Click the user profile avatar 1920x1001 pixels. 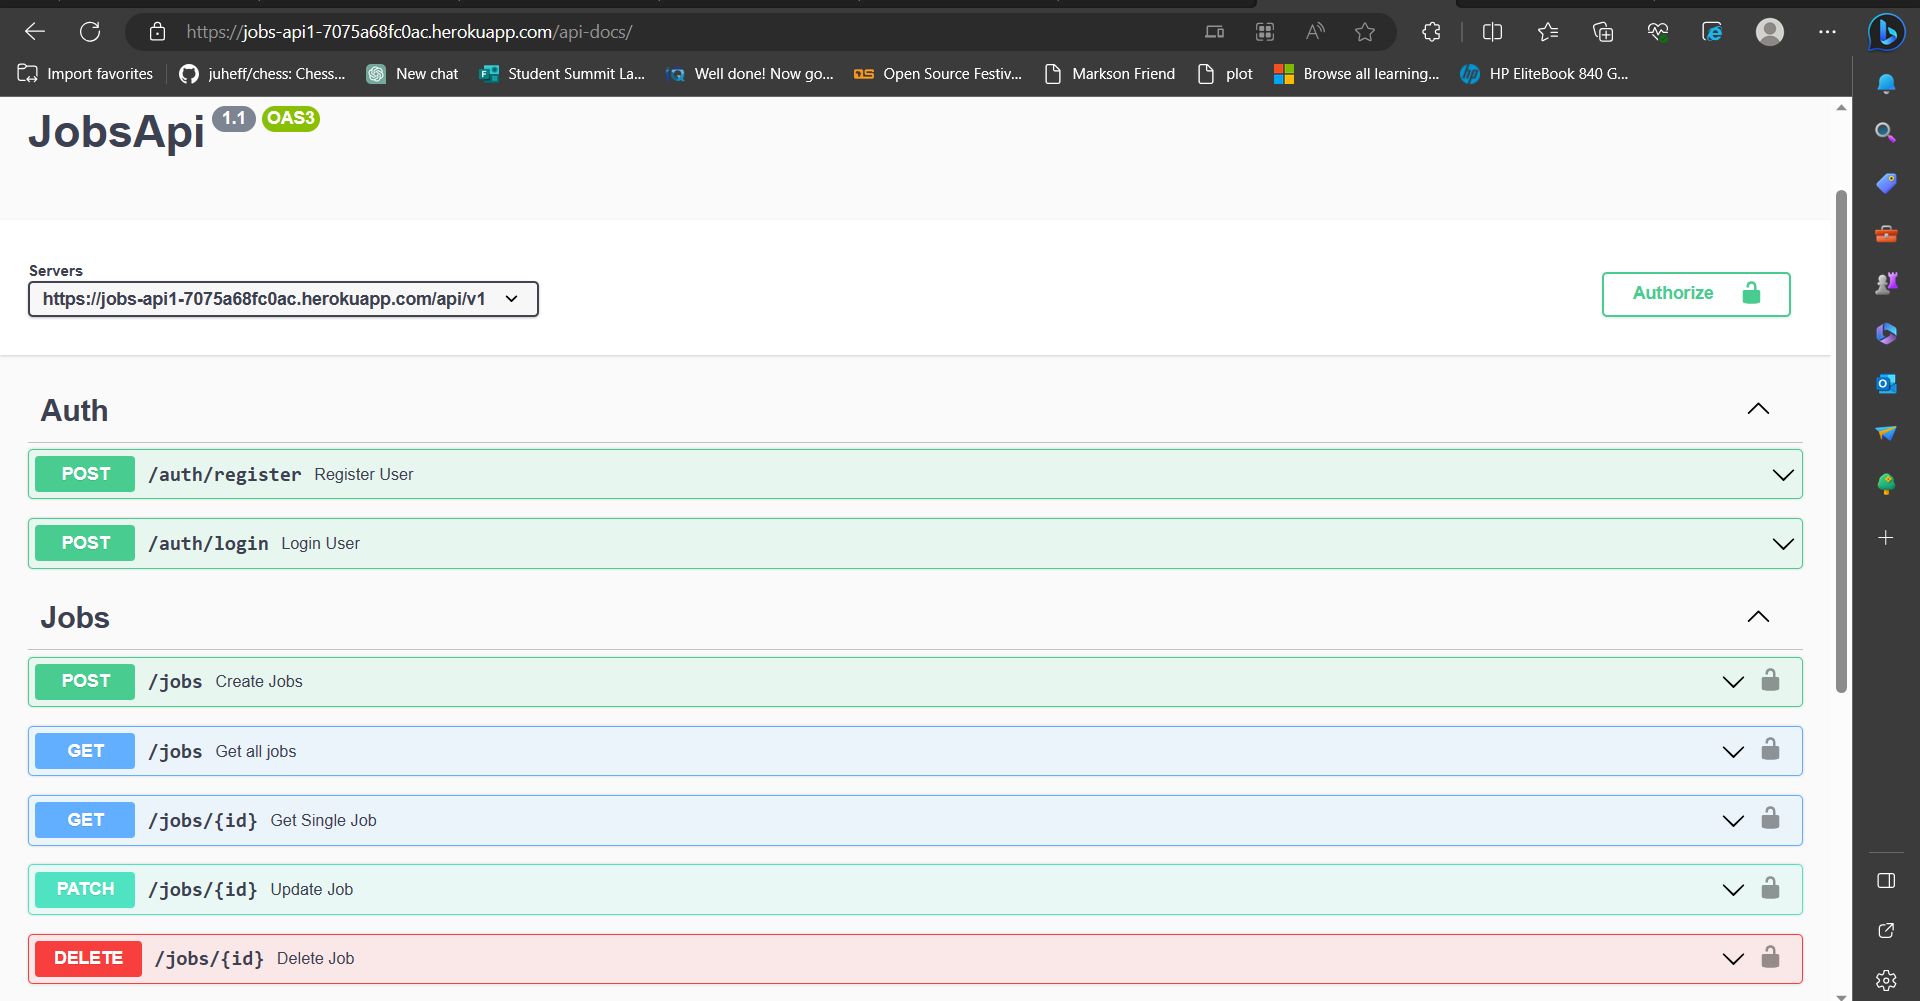(1770, 32)
